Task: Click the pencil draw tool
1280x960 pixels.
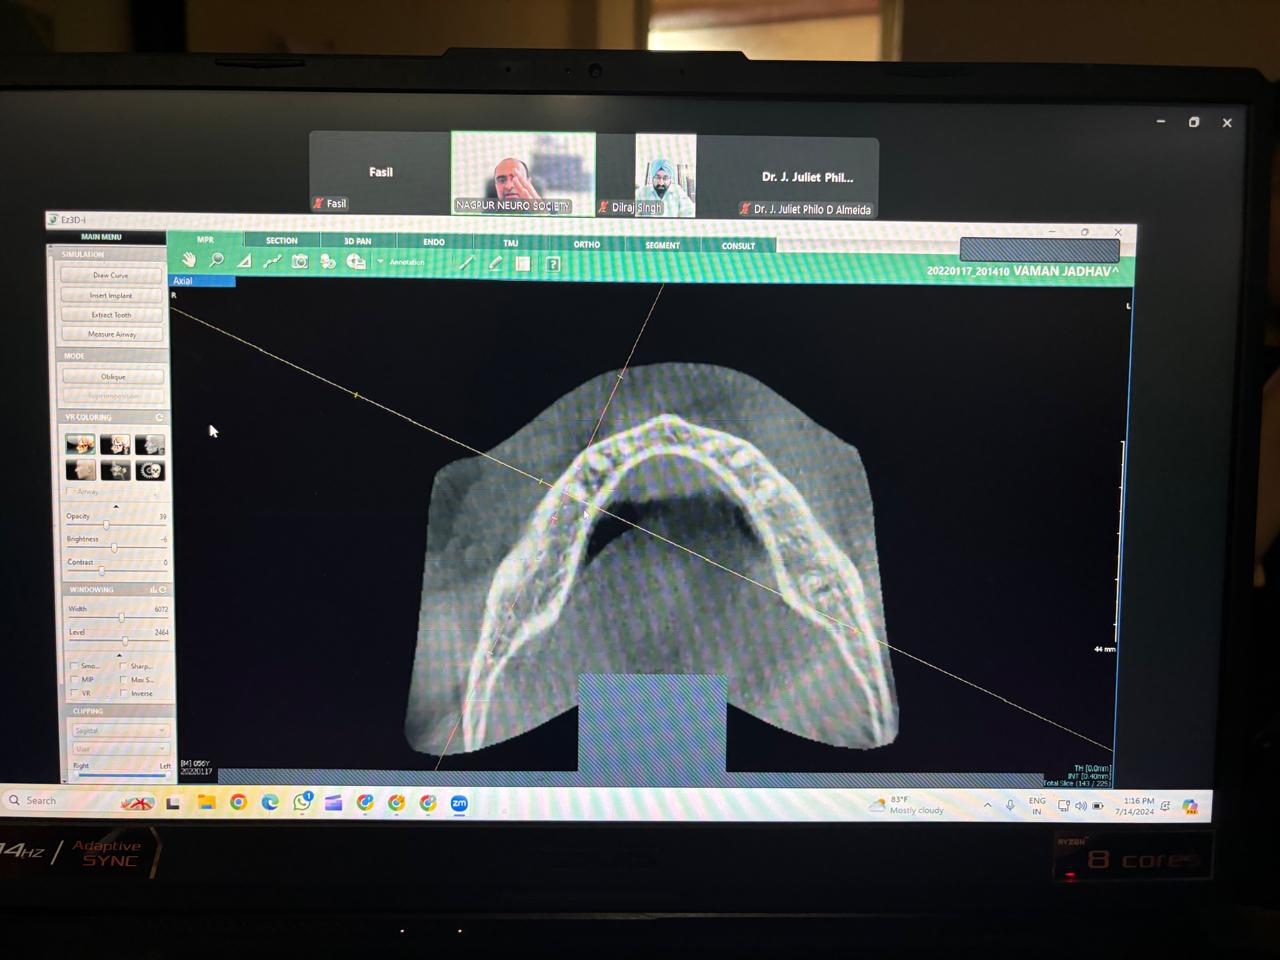Action: point(495,263)
